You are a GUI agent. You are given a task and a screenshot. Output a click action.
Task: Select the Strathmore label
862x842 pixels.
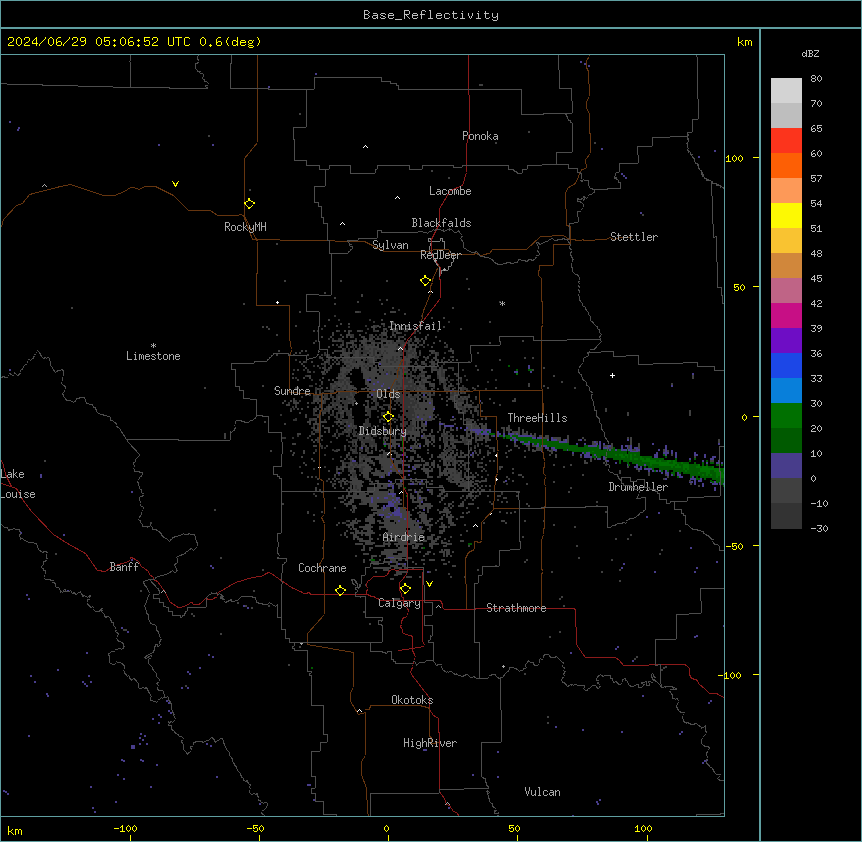[x=516, y=608]
